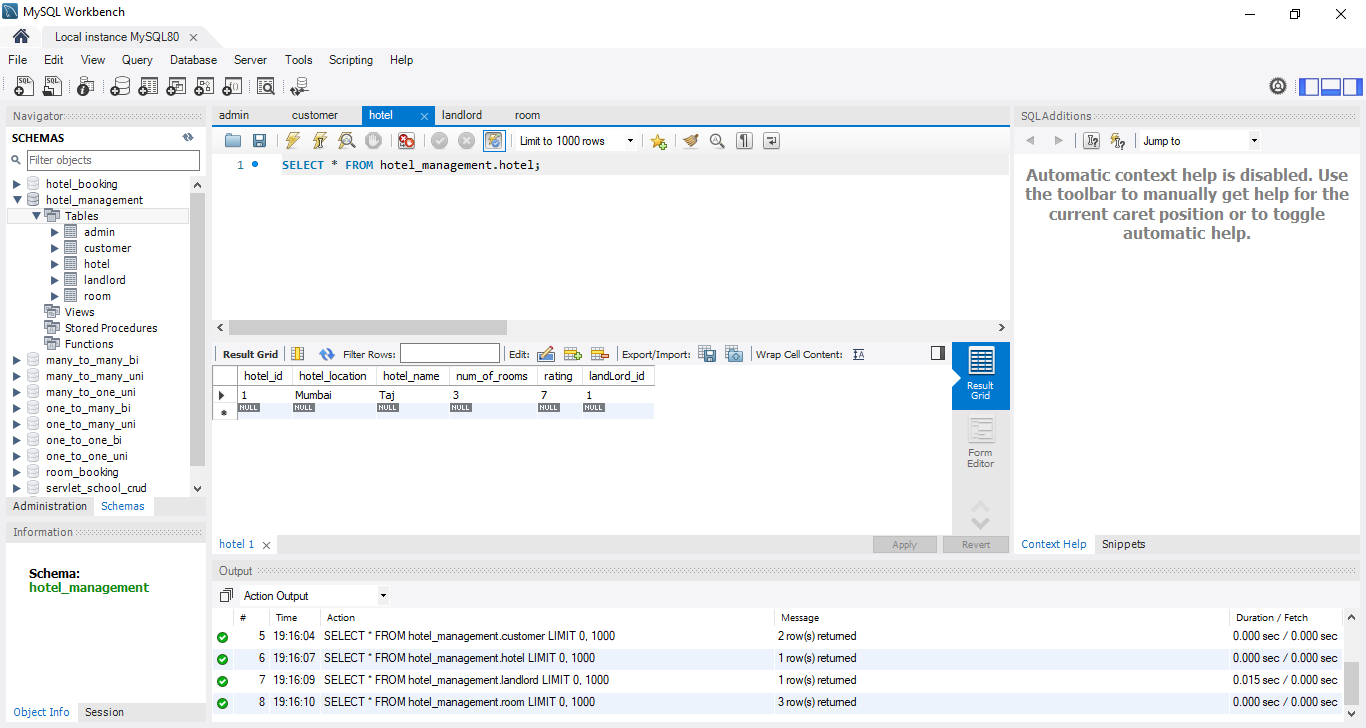Open the Form Editor view
Image resolution: width=1366 pixels, height=728 pixels.
coord(980,442)
